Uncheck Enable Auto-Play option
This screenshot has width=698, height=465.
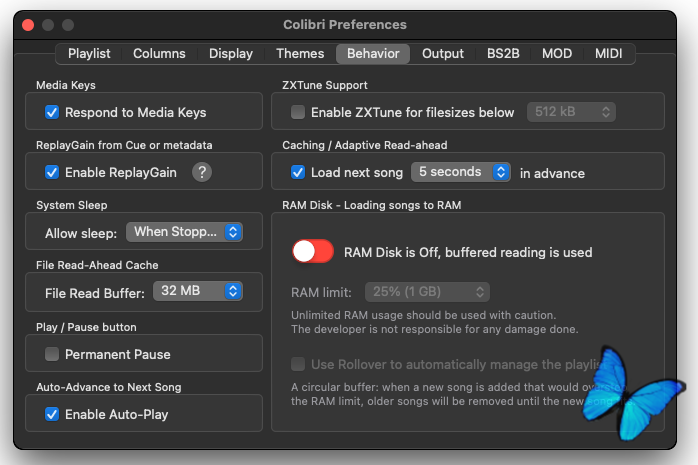(52, 414)
